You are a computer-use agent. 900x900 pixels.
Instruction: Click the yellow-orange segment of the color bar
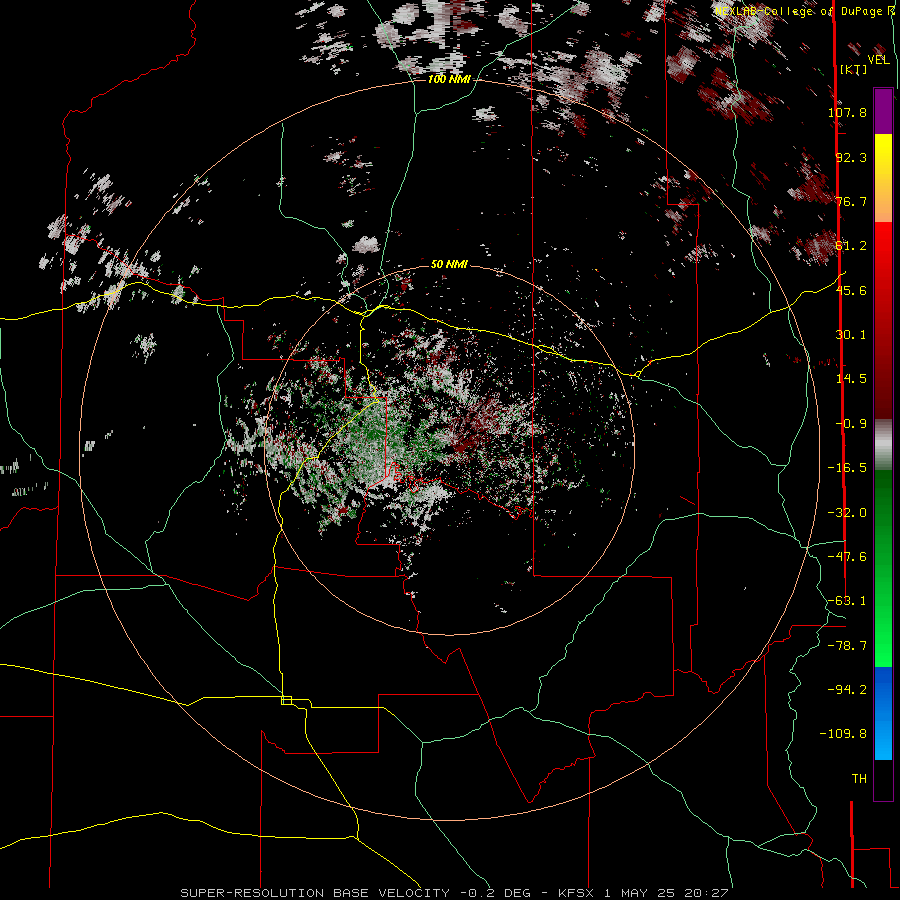883,178
